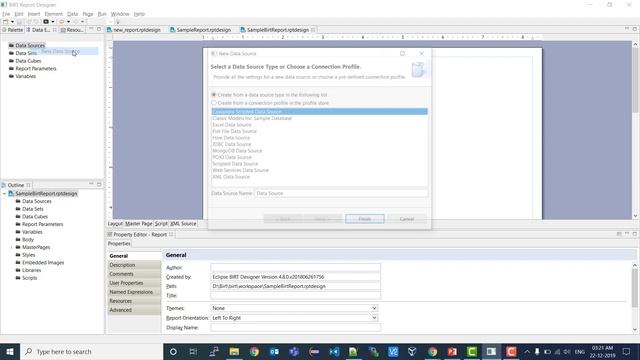Screen dimensions: 640x360
Task: Select Styles in the Outline tree
Action: coord(25,255)
